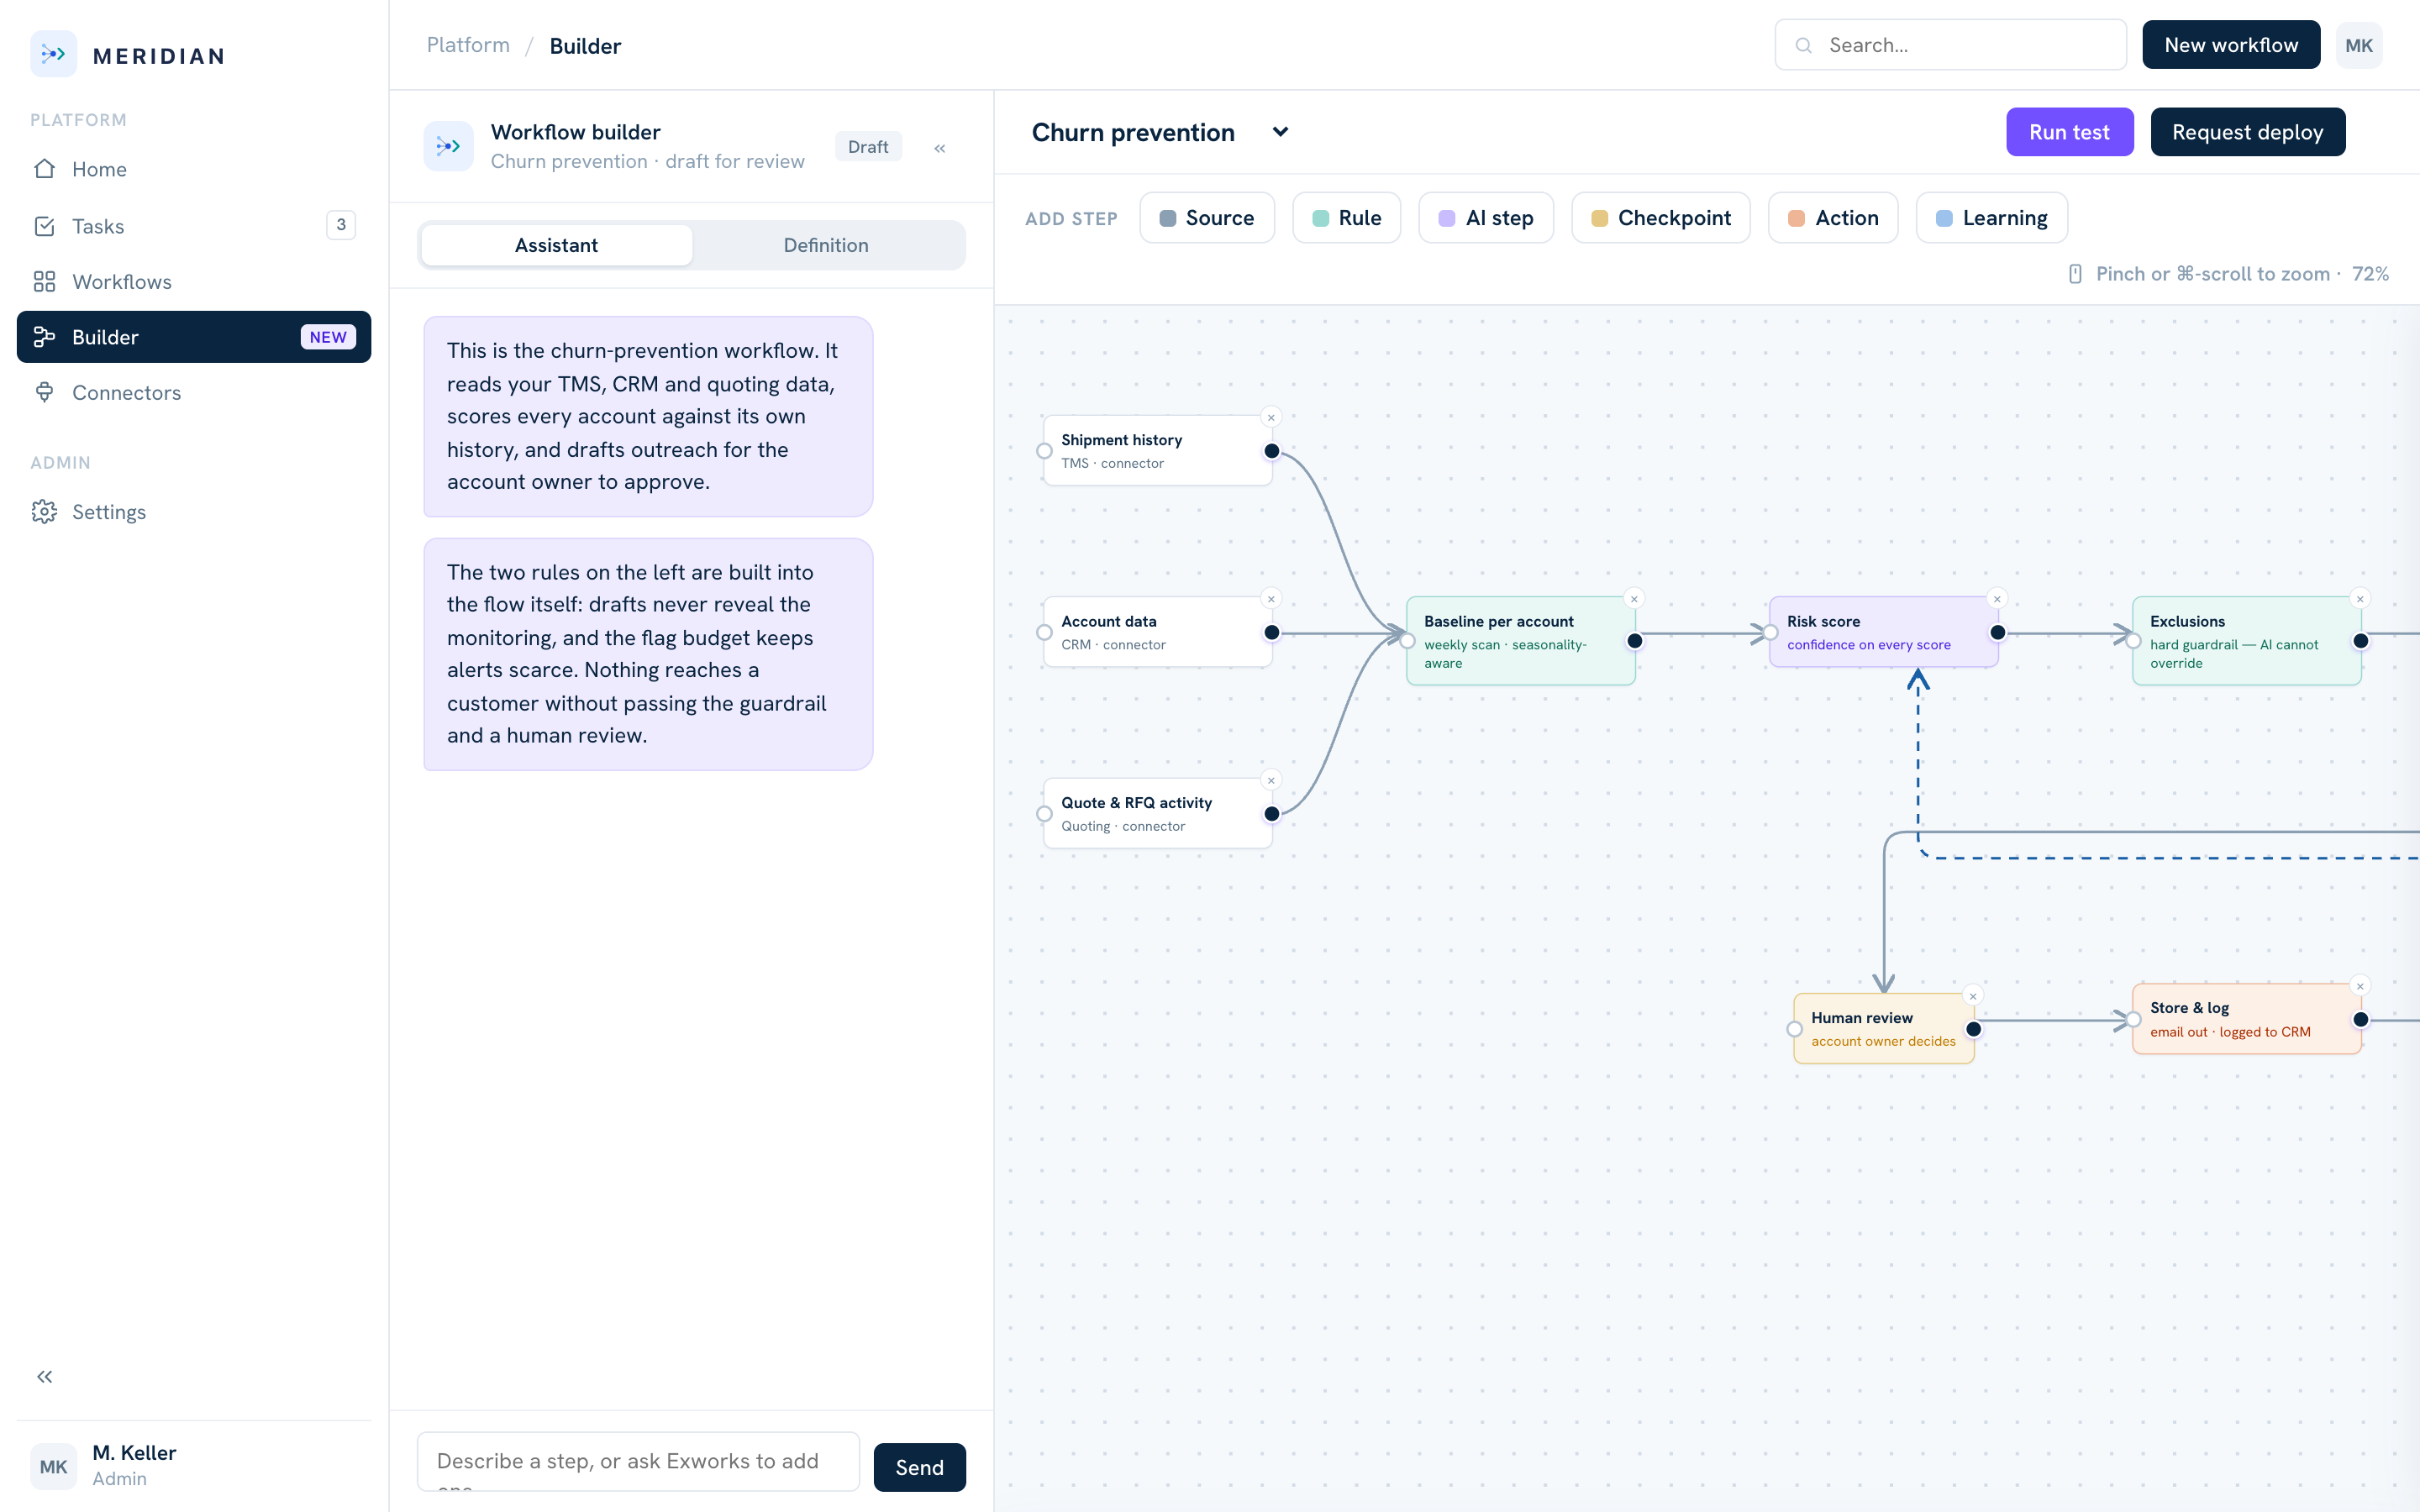
Task: Remove the Risk score node
Action: point(1997,599)
